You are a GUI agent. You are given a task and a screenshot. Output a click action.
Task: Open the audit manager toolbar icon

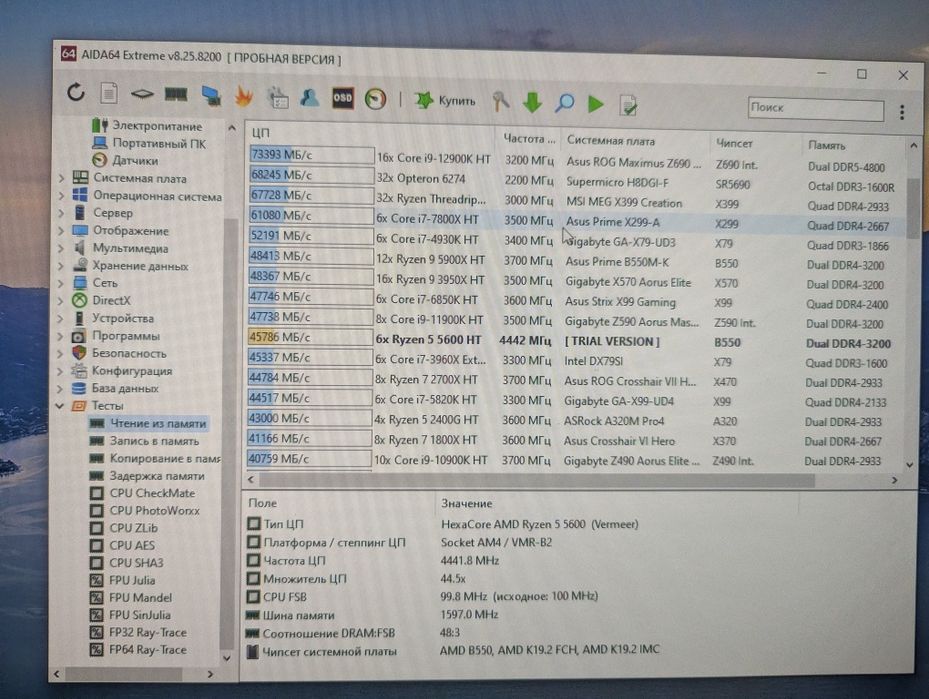[x=277, y=97]
